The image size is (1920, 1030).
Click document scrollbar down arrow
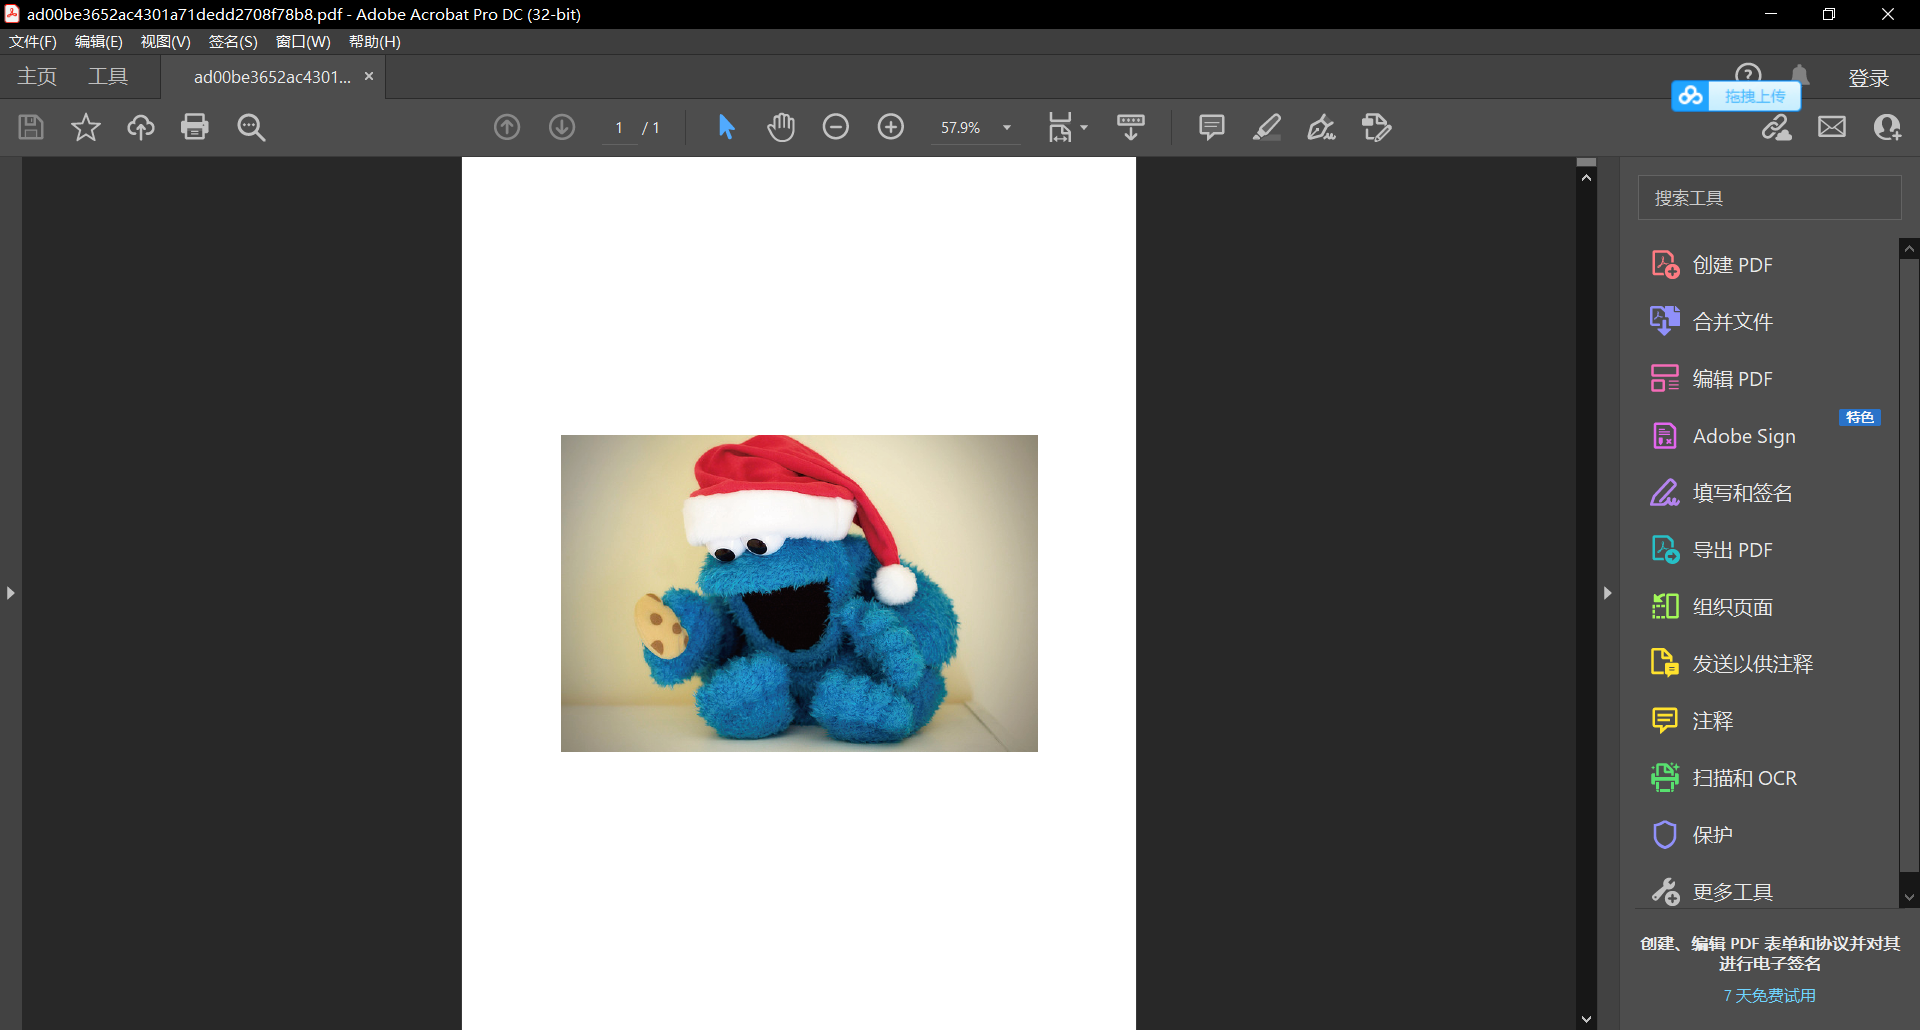(x=1586, y=1019)
